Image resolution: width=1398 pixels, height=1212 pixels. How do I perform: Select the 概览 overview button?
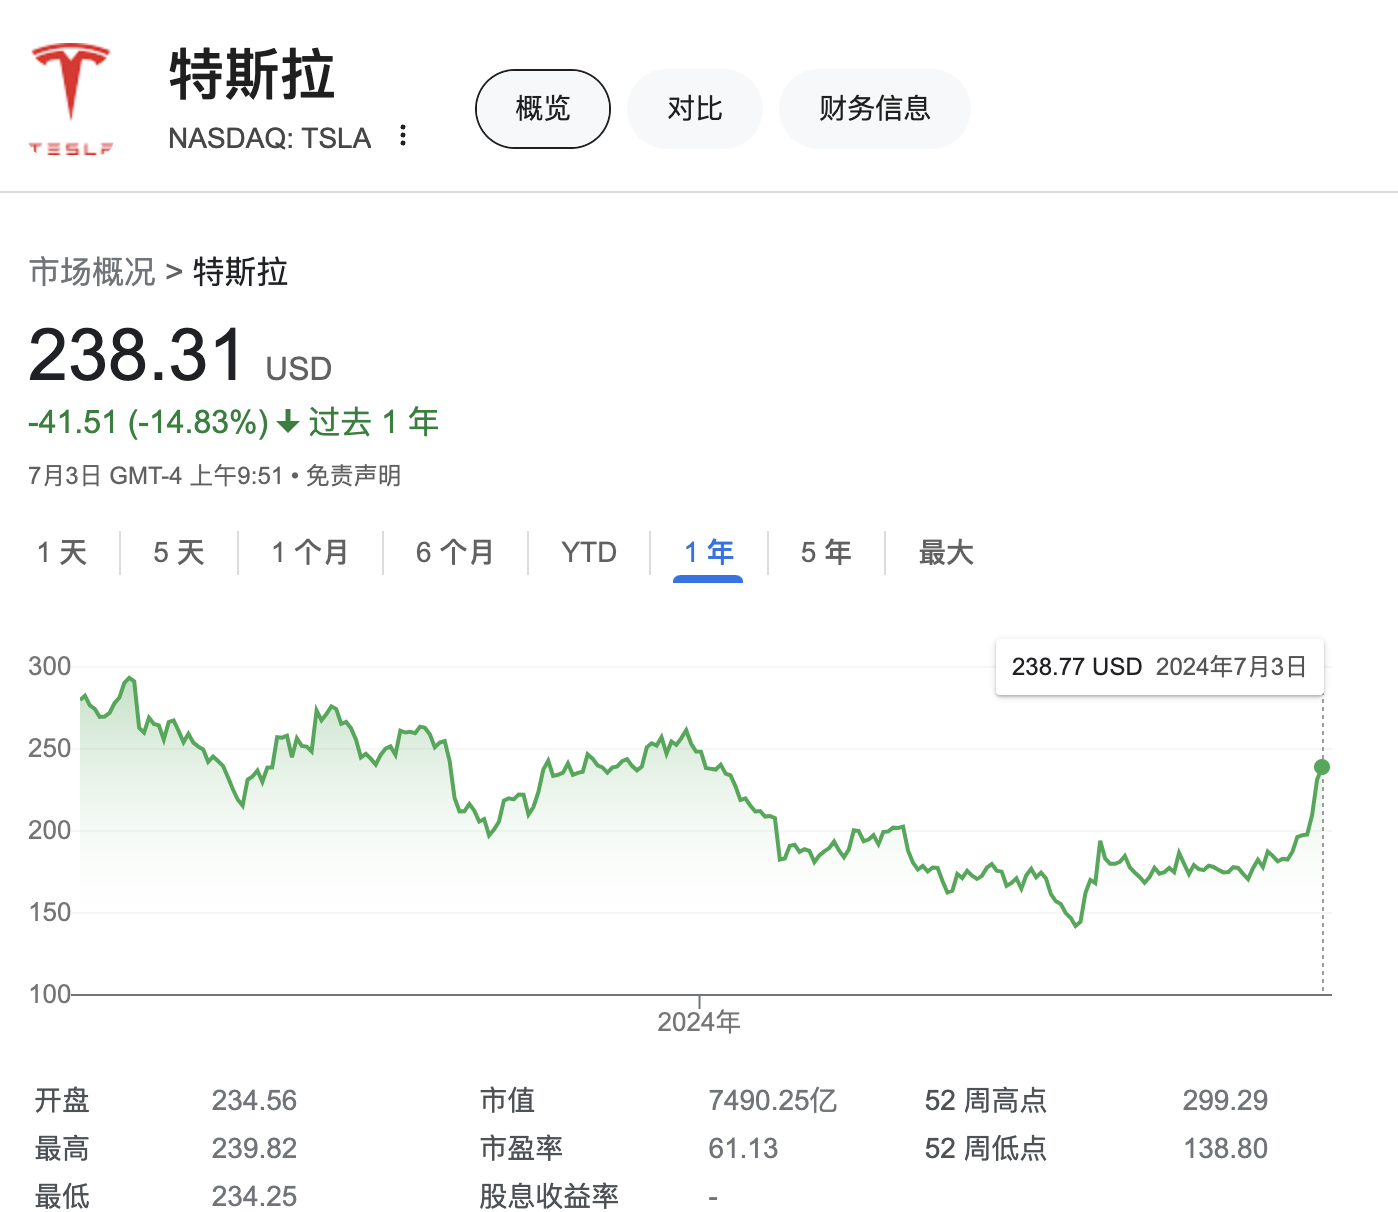(x=542, y=109)
